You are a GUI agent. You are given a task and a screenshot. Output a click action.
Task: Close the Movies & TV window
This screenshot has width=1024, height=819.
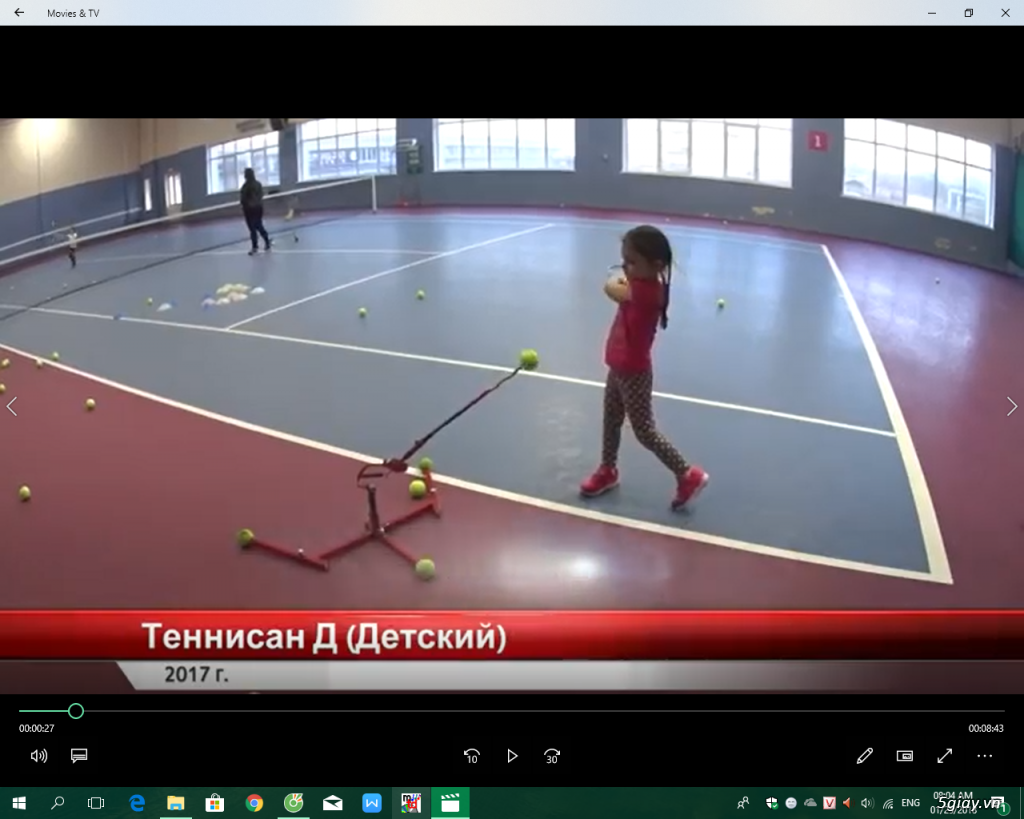(x=1006, y=13)
